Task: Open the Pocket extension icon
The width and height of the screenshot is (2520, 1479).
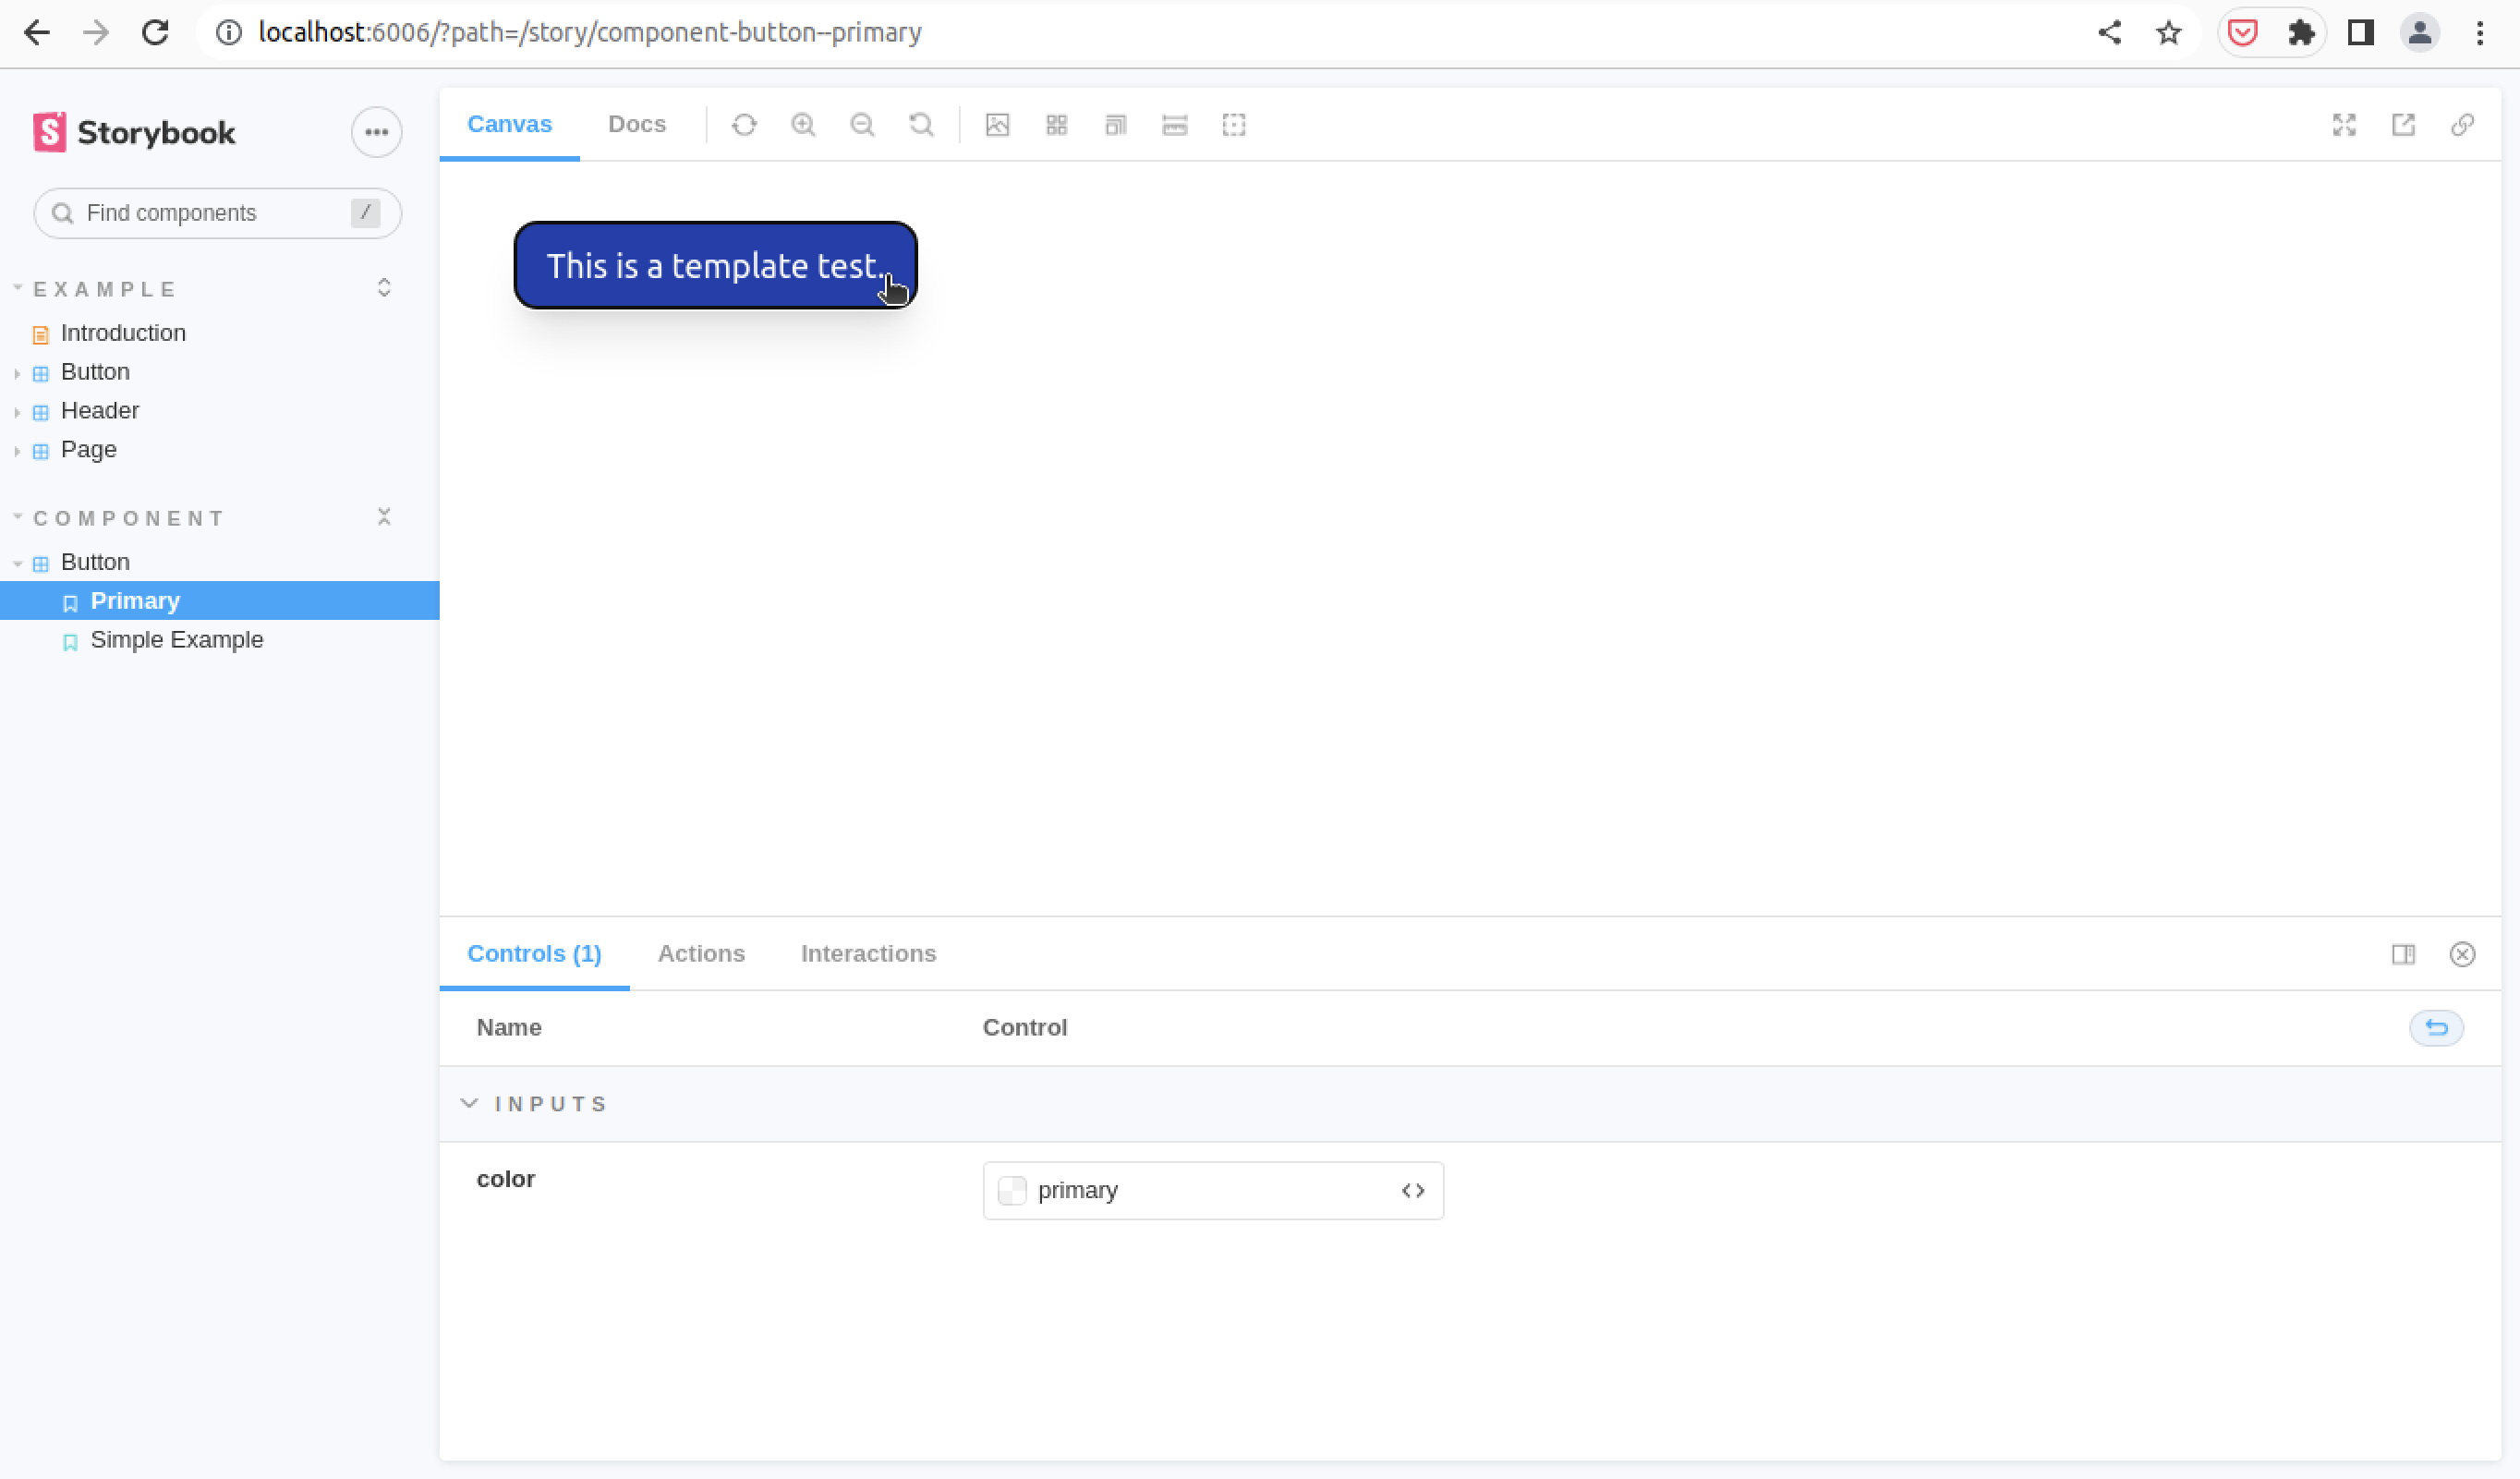Action: coord(2243,33)
